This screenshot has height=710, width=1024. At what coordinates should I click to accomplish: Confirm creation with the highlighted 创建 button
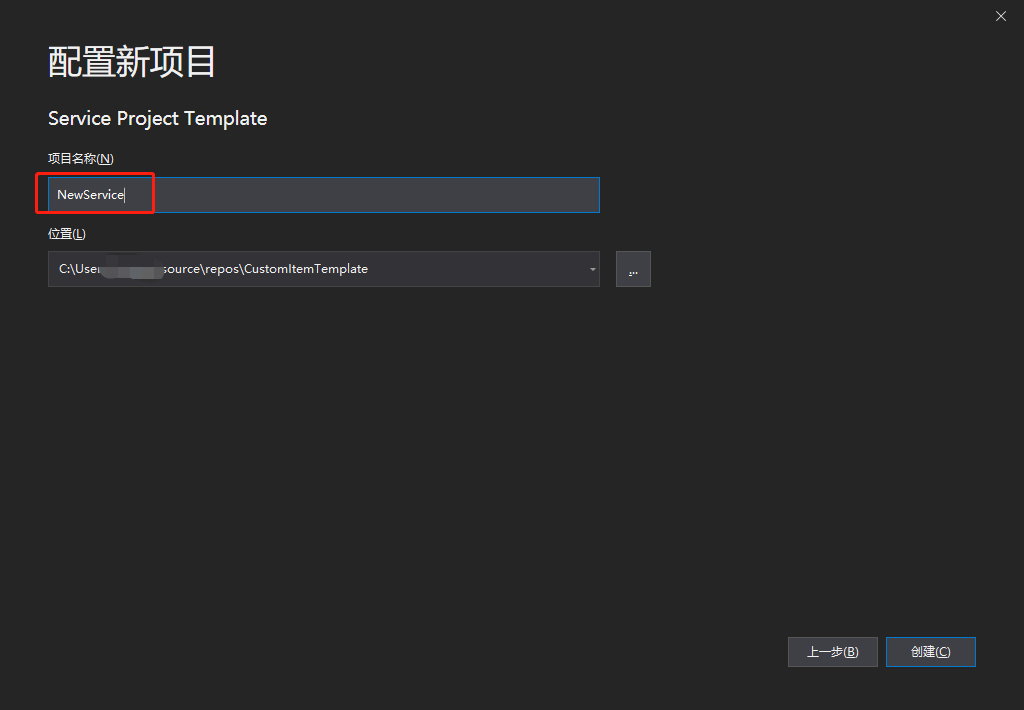[x=930, y=651]
